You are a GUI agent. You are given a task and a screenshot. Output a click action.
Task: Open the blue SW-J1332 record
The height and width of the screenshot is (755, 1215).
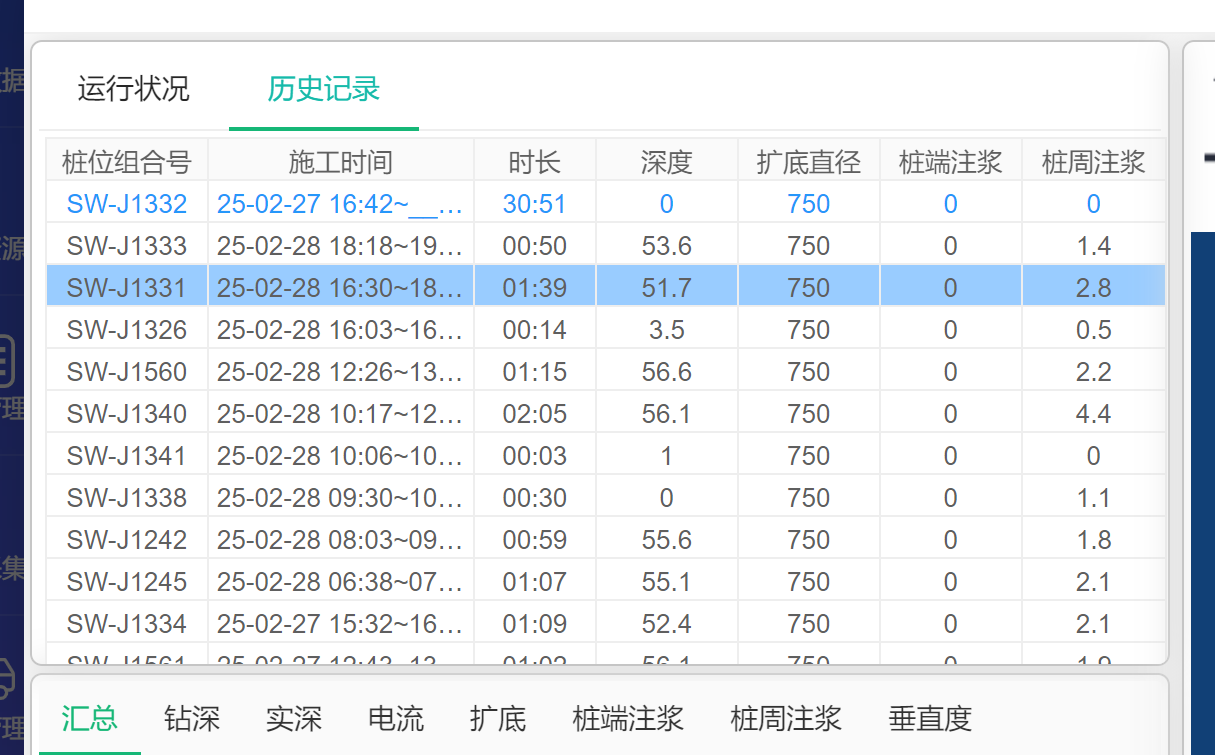tap(126, 204)
